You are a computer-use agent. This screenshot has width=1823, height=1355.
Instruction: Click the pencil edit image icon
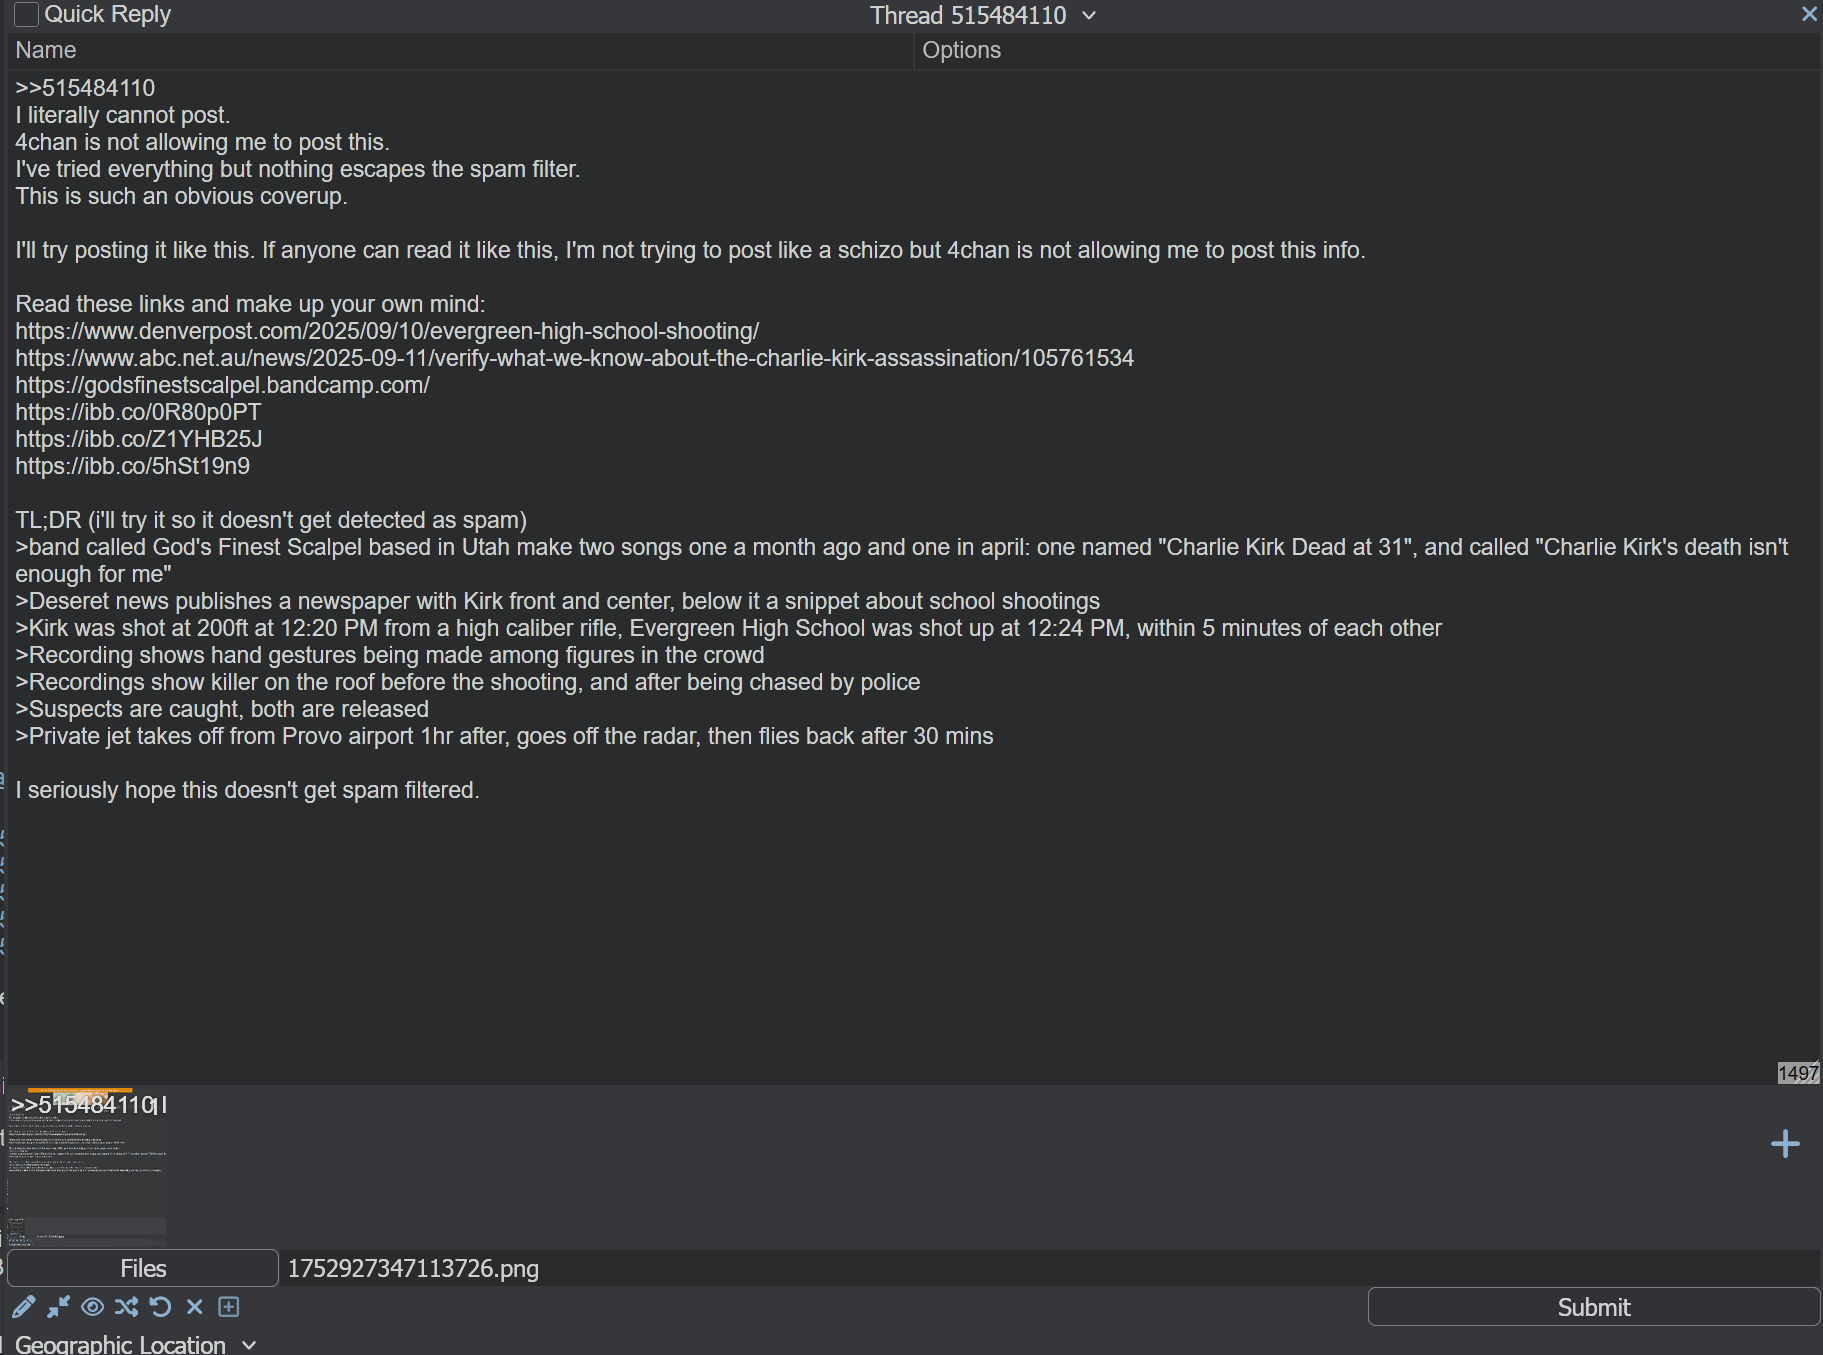pyautogui.click(x=24, y=1307)
